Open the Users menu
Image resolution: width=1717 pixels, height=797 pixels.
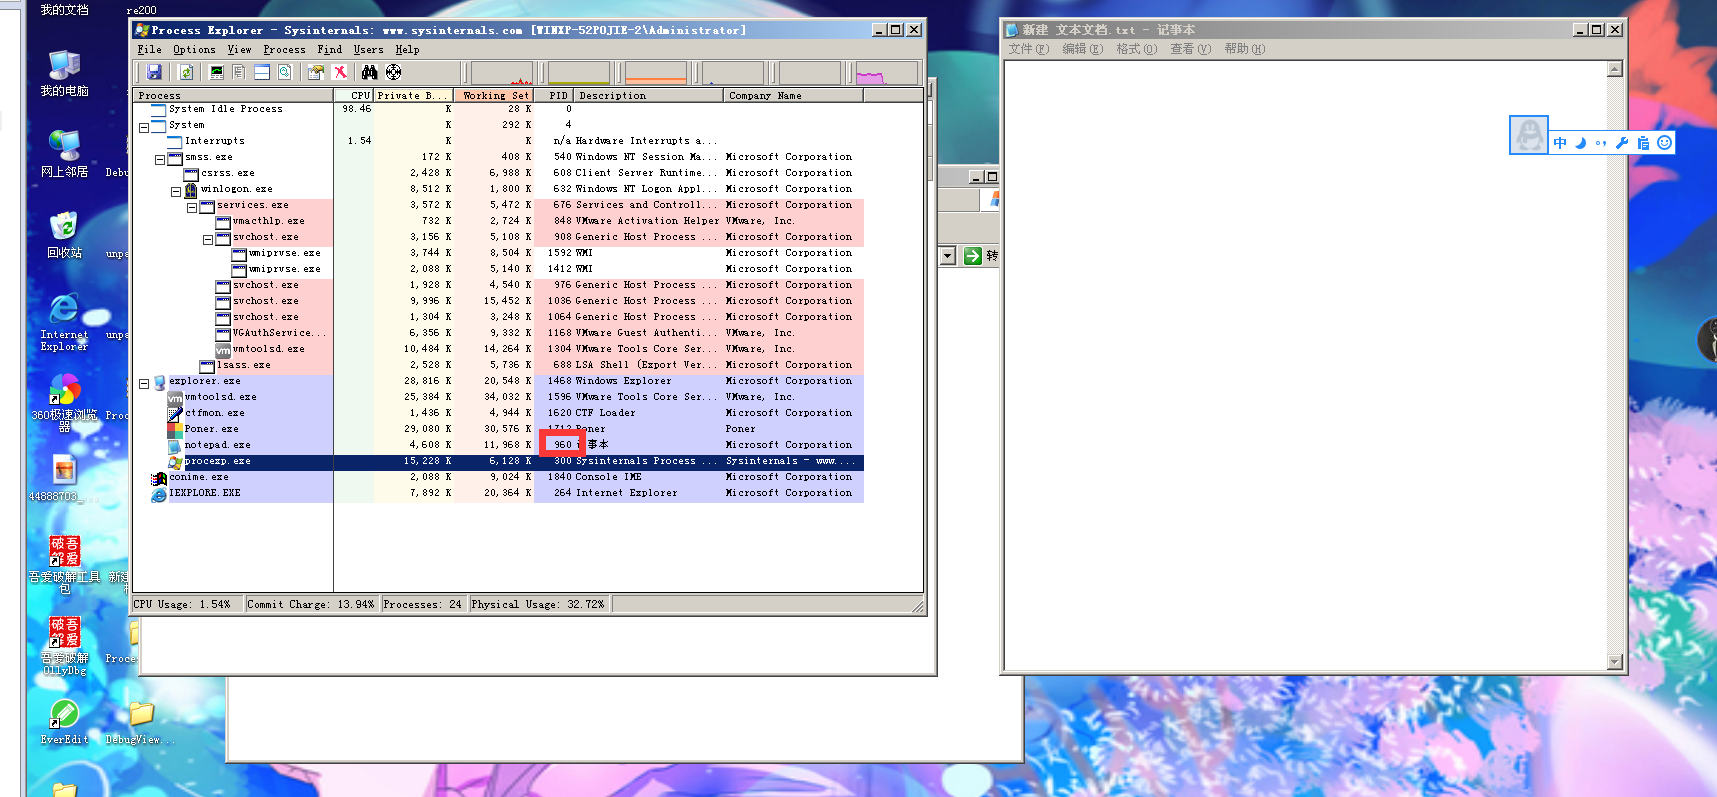pyautogui.click(x=368, y=49)
